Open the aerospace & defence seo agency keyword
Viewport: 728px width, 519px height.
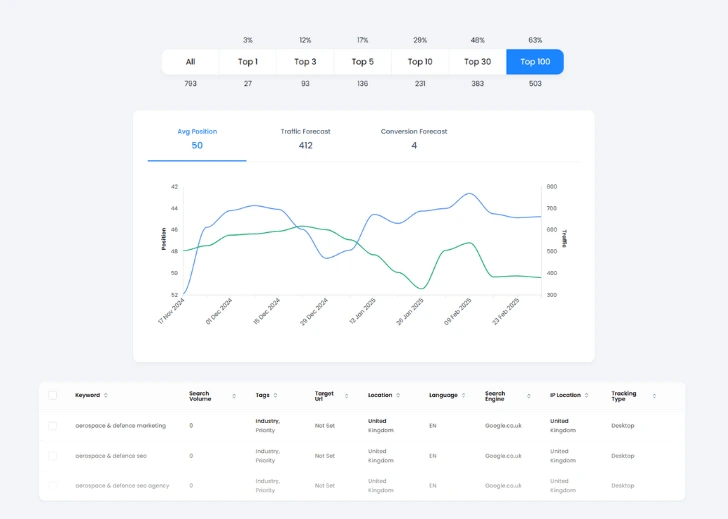click(122, 486)
